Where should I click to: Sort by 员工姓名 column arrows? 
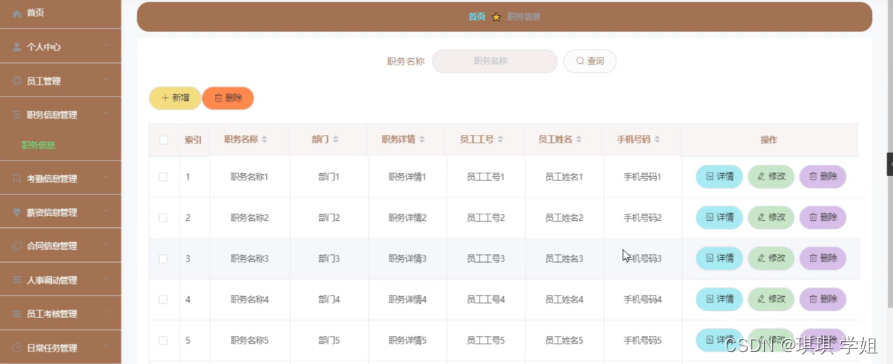coord(579,140)
